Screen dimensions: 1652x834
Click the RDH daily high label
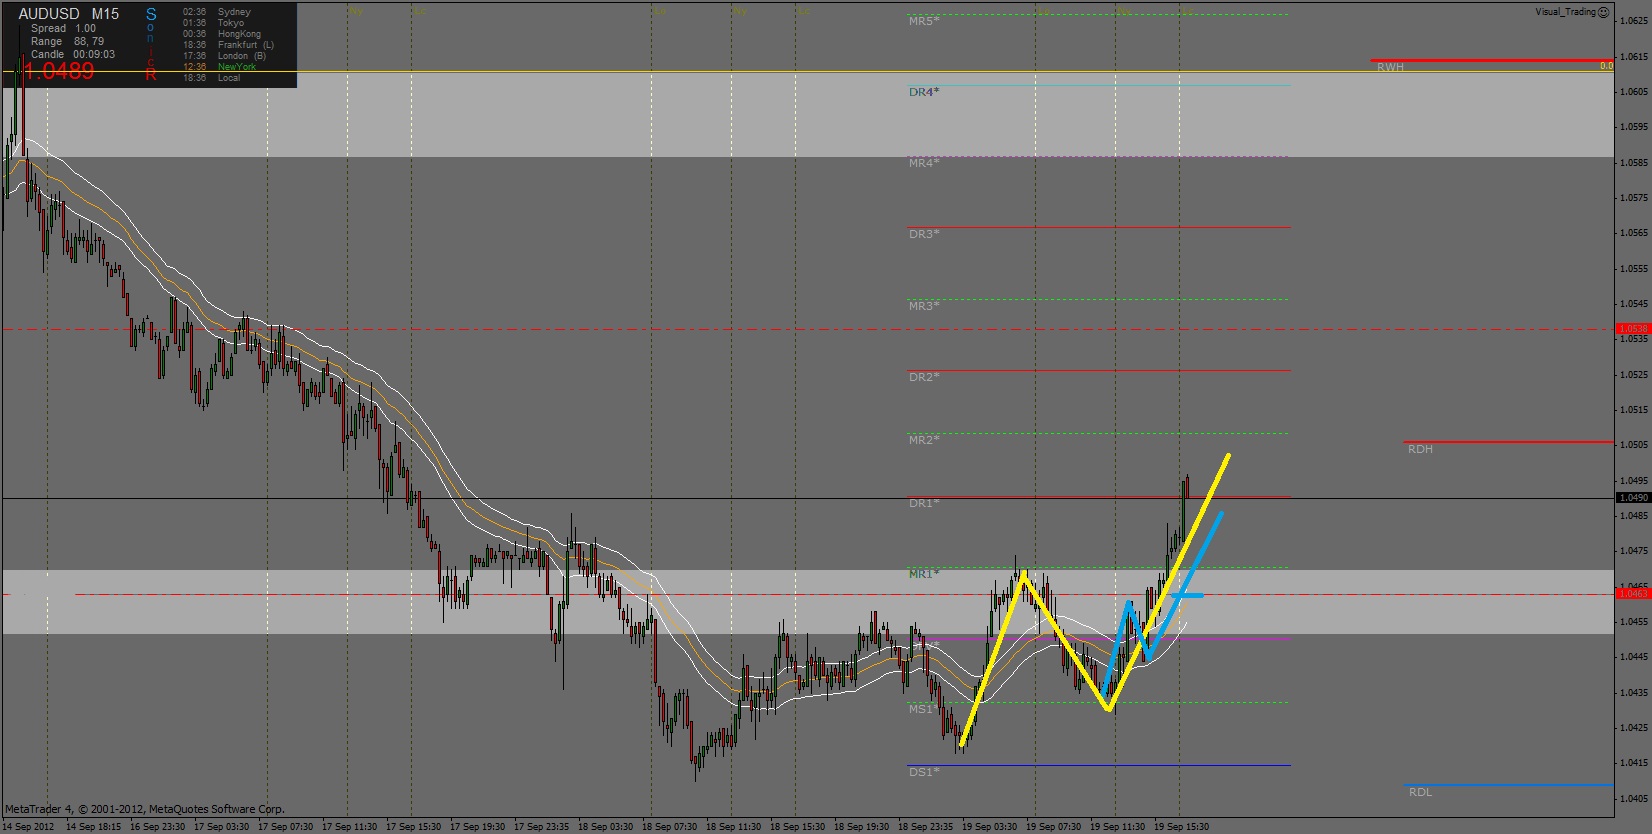click(x=1420, y=449)
